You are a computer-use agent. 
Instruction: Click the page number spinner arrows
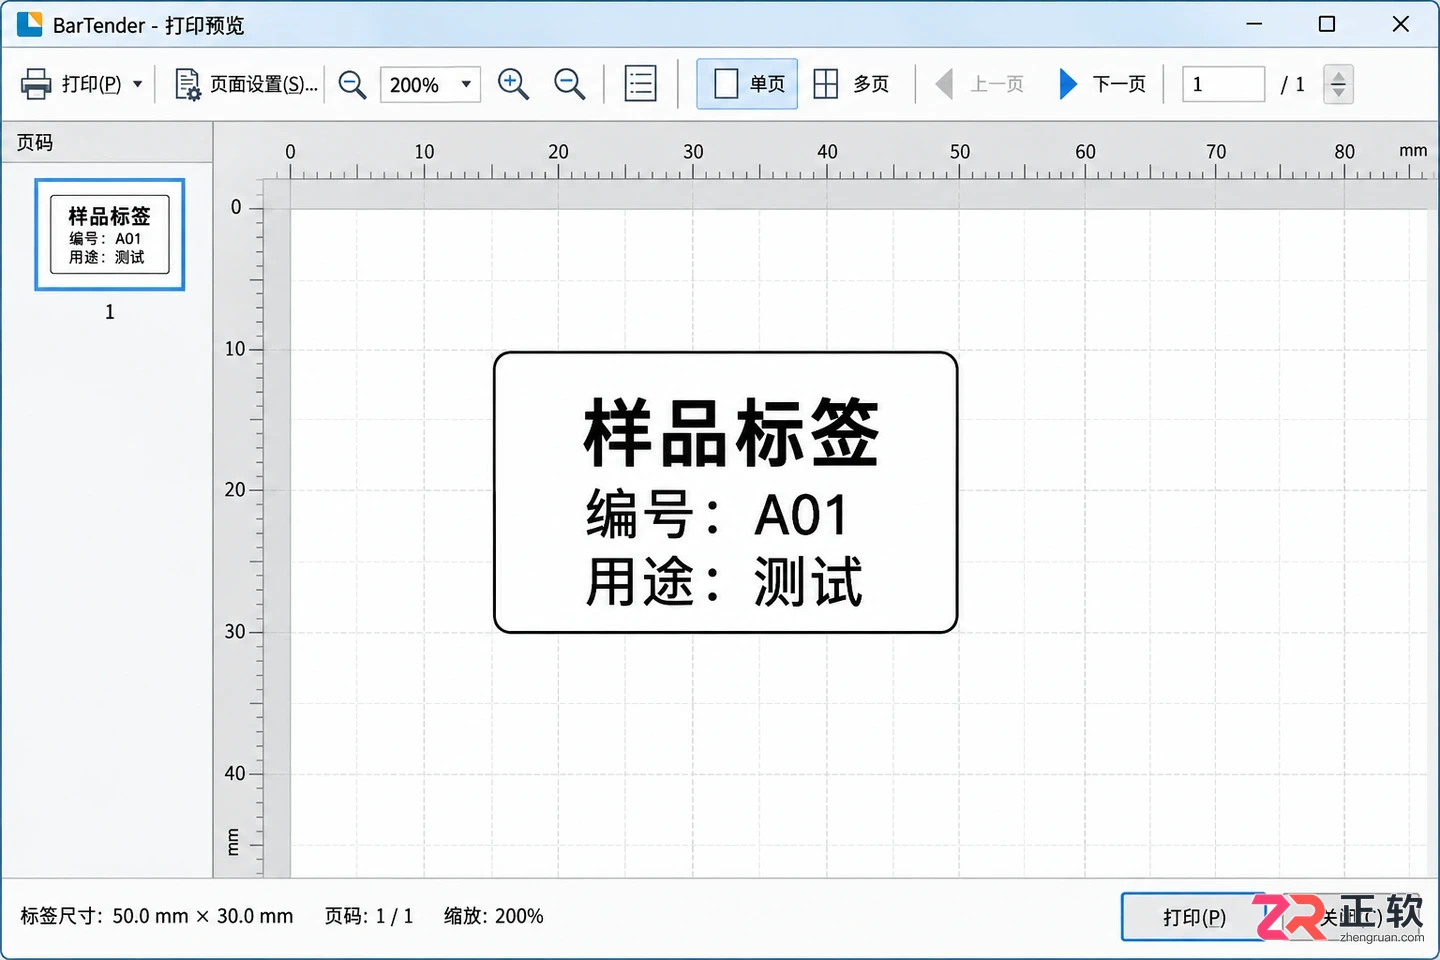[1338, 84]
